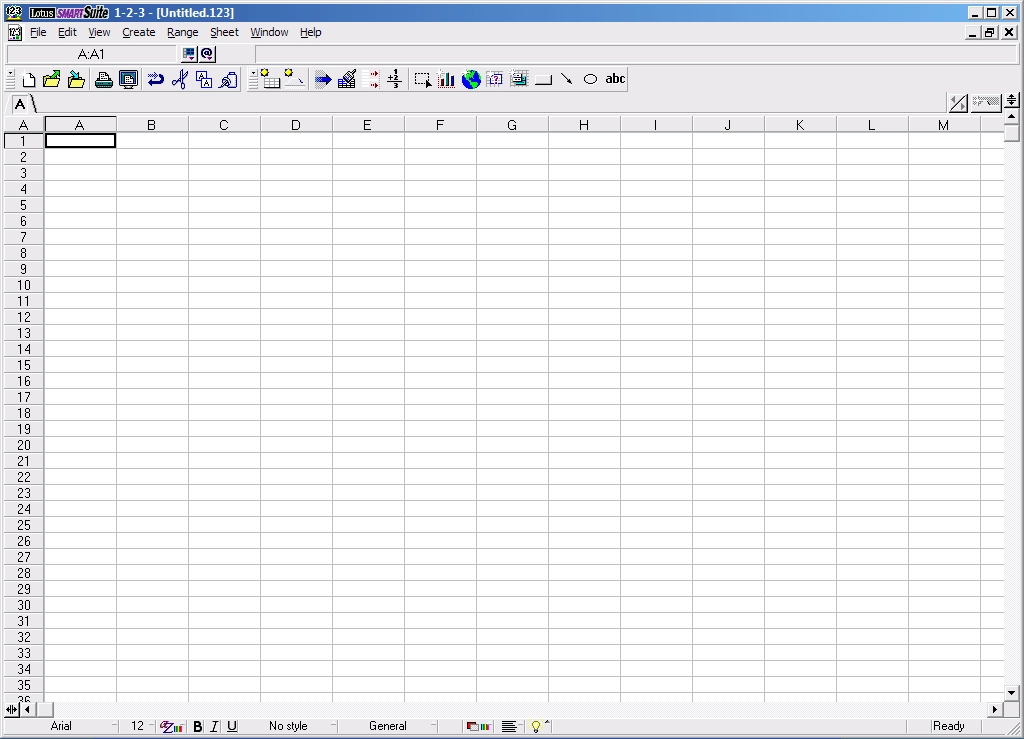
Task: Click the globe map icon
Action: [471, 80]
